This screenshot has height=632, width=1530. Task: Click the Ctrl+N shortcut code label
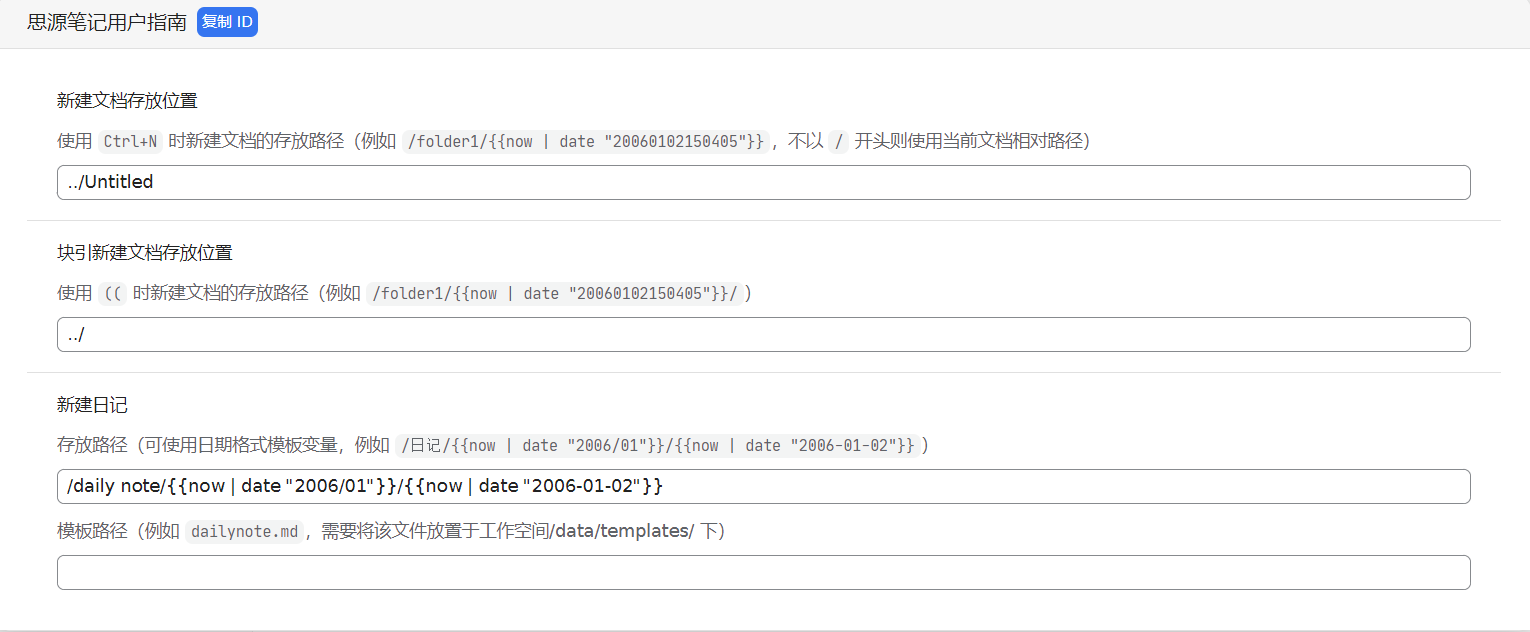[x=130, y=141]
